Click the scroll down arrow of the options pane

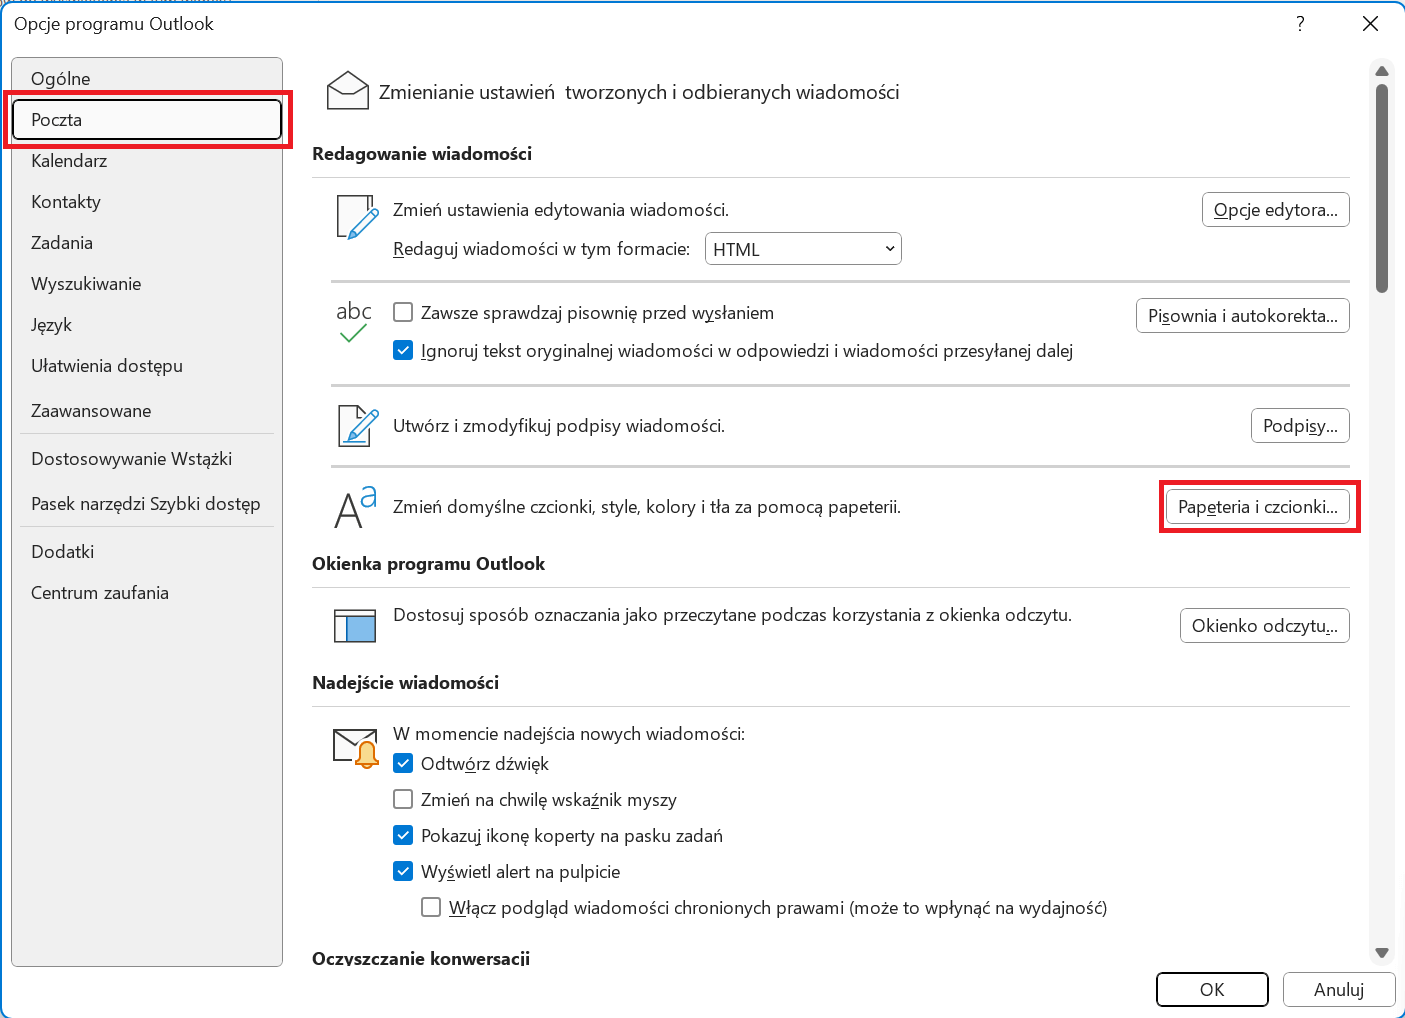(1382, 953)
